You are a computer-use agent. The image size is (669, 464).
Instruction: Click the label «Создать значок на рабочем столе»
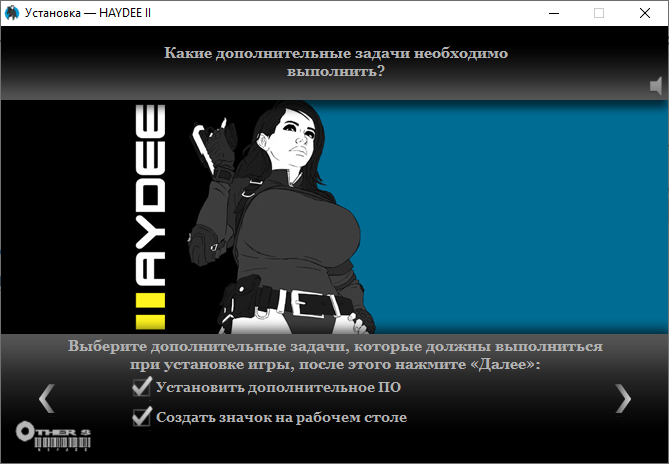click(x=281, y=417)
